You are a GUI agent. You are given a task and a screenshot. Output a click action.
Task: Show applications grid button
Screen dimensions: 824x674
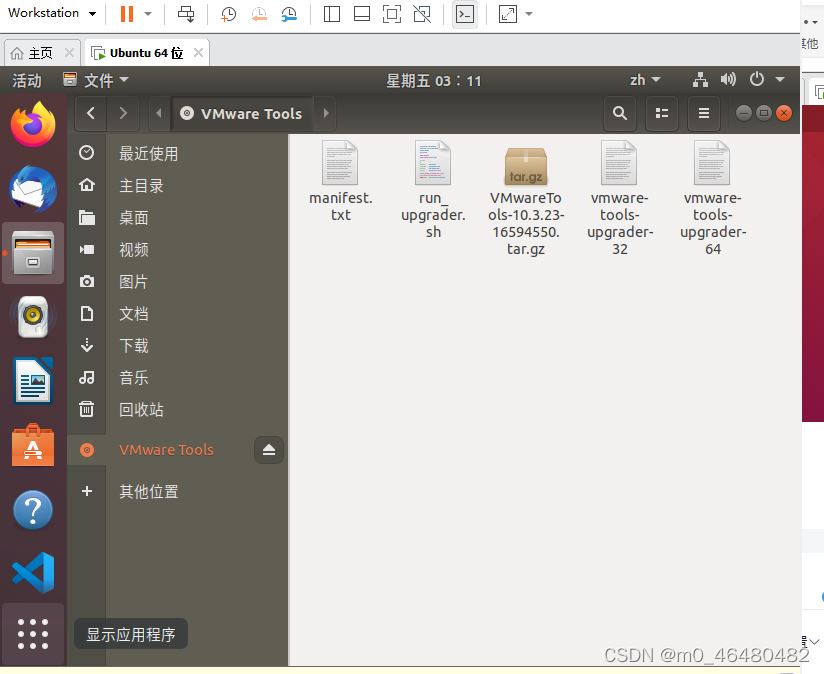click(33, 634)
